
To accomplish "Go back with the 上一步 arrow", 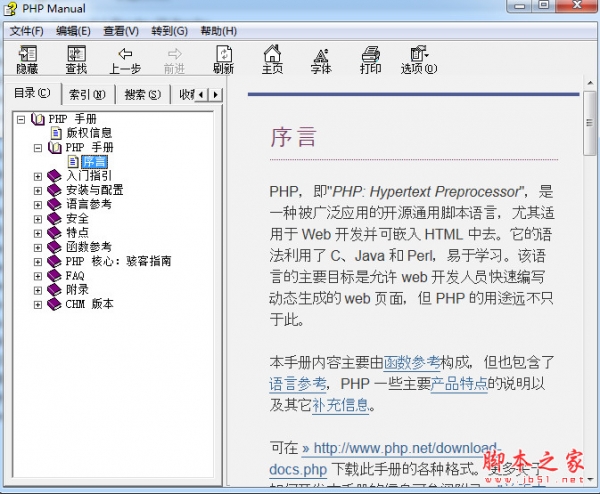I will [x=125, y=54].
